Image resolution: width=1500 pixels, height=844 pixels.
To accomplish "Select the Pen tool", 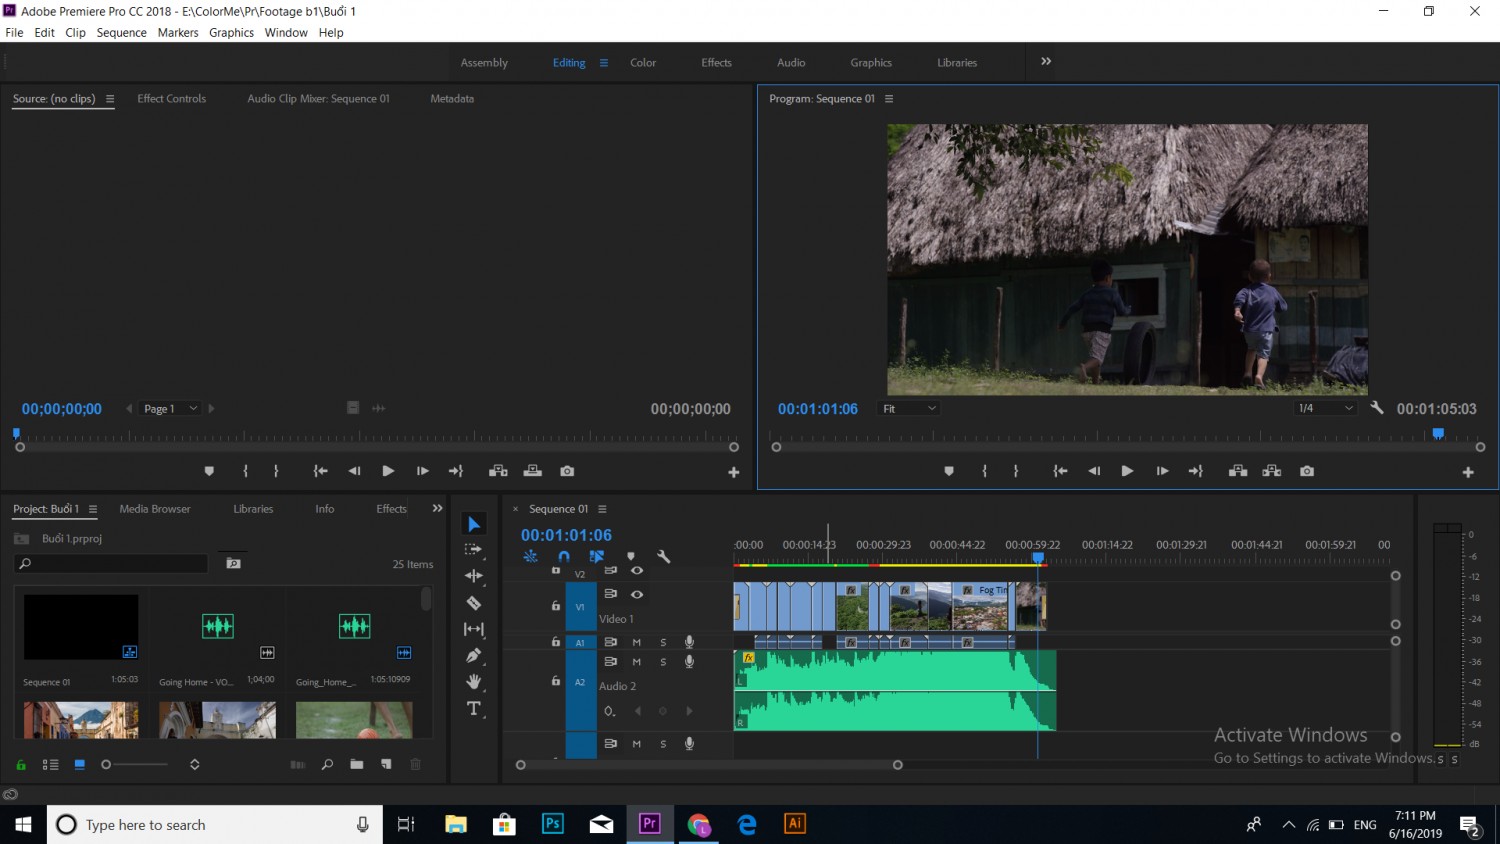I will tap(474, 655).
